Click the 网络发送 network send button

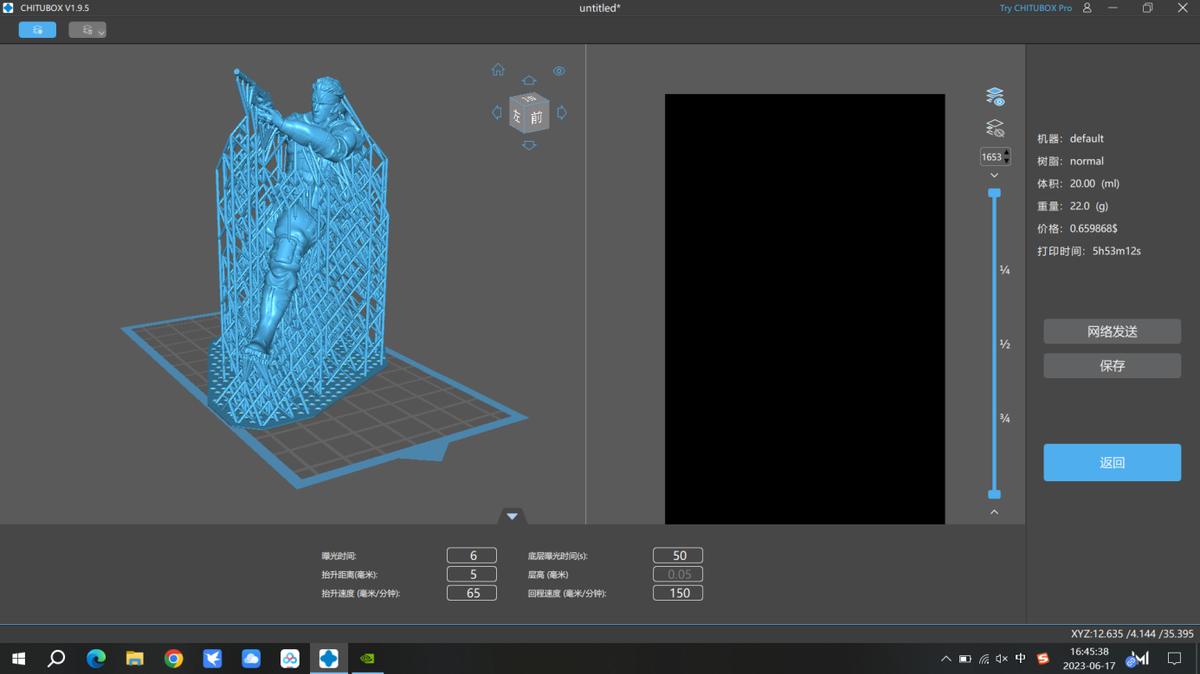tap(1112, 331)
